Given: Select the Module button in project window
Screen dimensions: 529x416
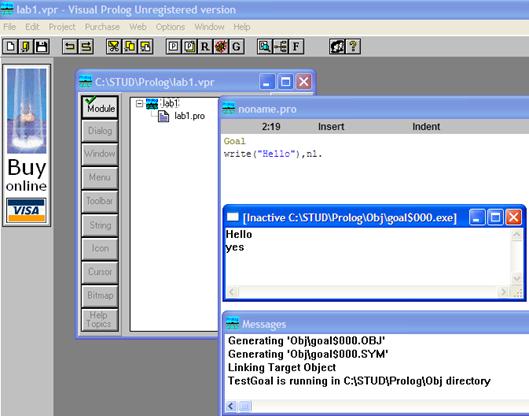Looking at the screenshot, I should (x=100, y=107).
